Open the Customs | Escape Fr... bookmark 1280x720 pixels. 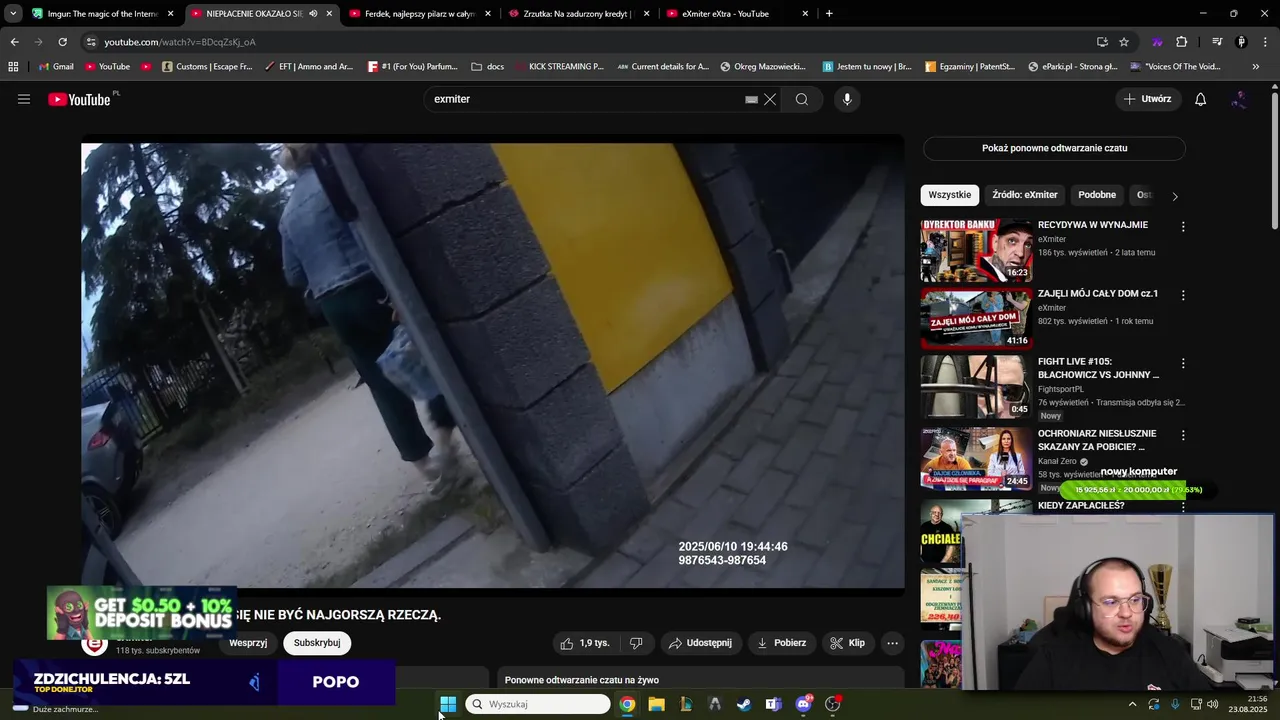[207, 66]
